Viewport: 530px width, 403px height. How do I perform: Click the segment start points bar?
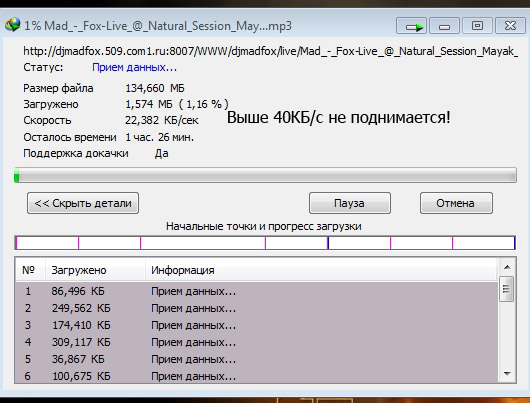pos(265,243)
